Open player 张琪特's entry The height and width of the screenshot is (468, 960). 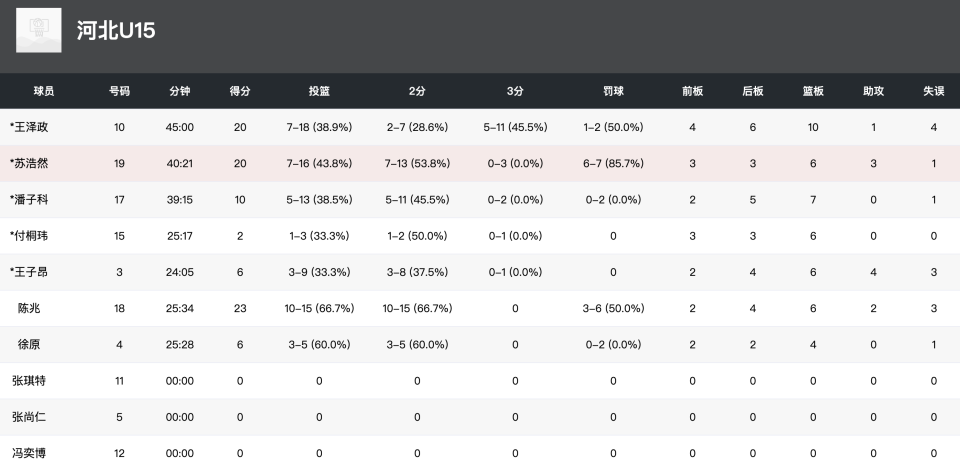click(x=29, y=381)
